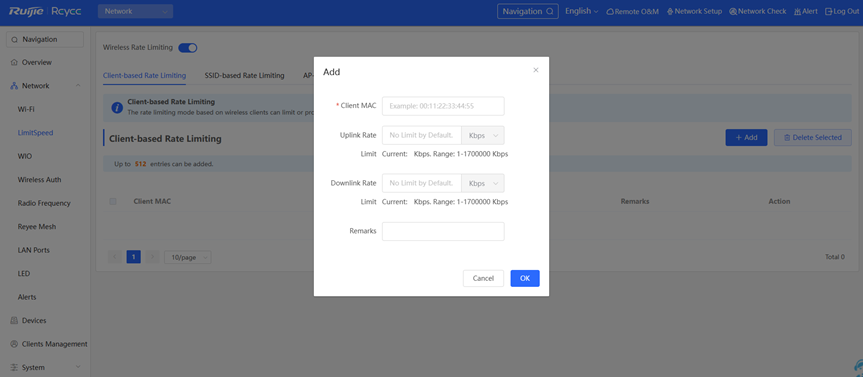Open the Overview home icon in sidebar
This screenshot has height=377, width=863.
tap(14, 62)
